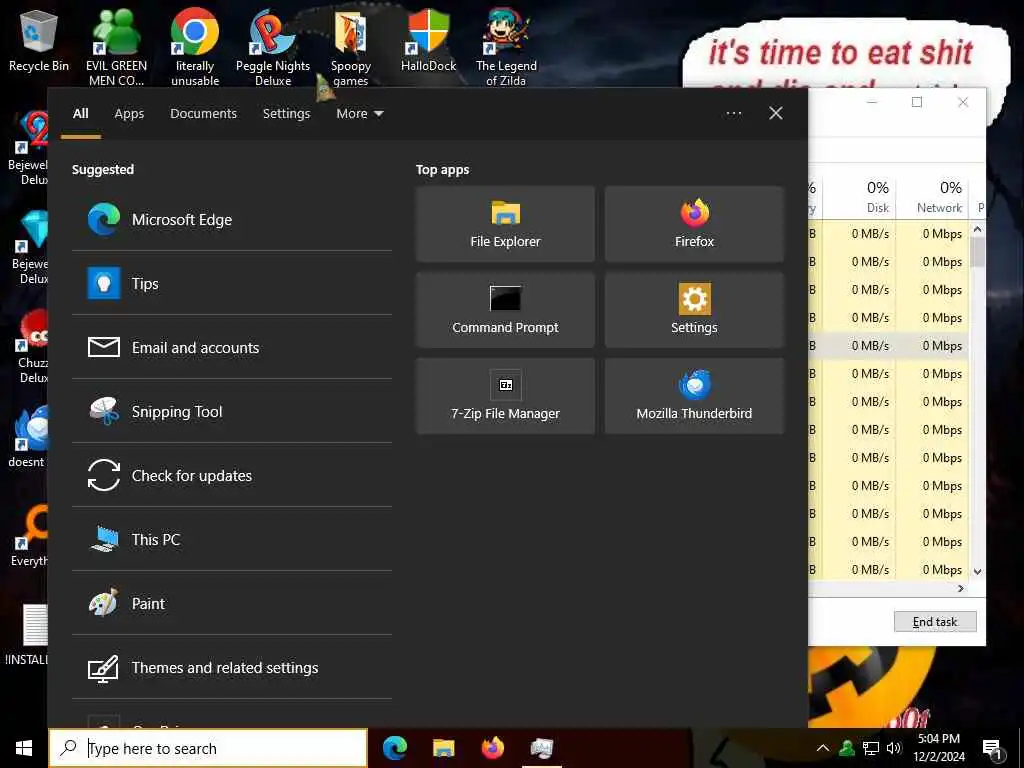
Task: Select EVIL GREEN MEN desktop shortcut
Action: pos(116,47)
